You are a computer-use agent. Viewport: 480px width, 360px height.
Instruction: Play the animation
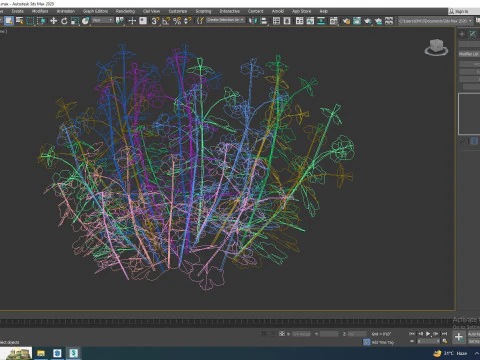pos(428,334)
